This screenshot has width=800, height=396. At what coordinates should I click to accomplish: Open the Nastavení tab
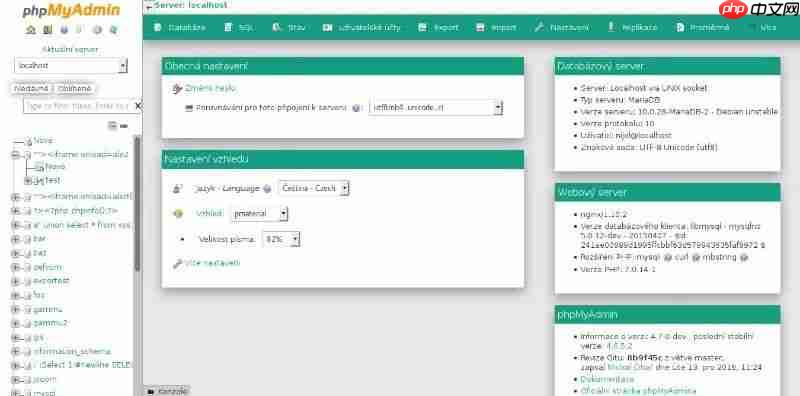(x=562, y=28)
